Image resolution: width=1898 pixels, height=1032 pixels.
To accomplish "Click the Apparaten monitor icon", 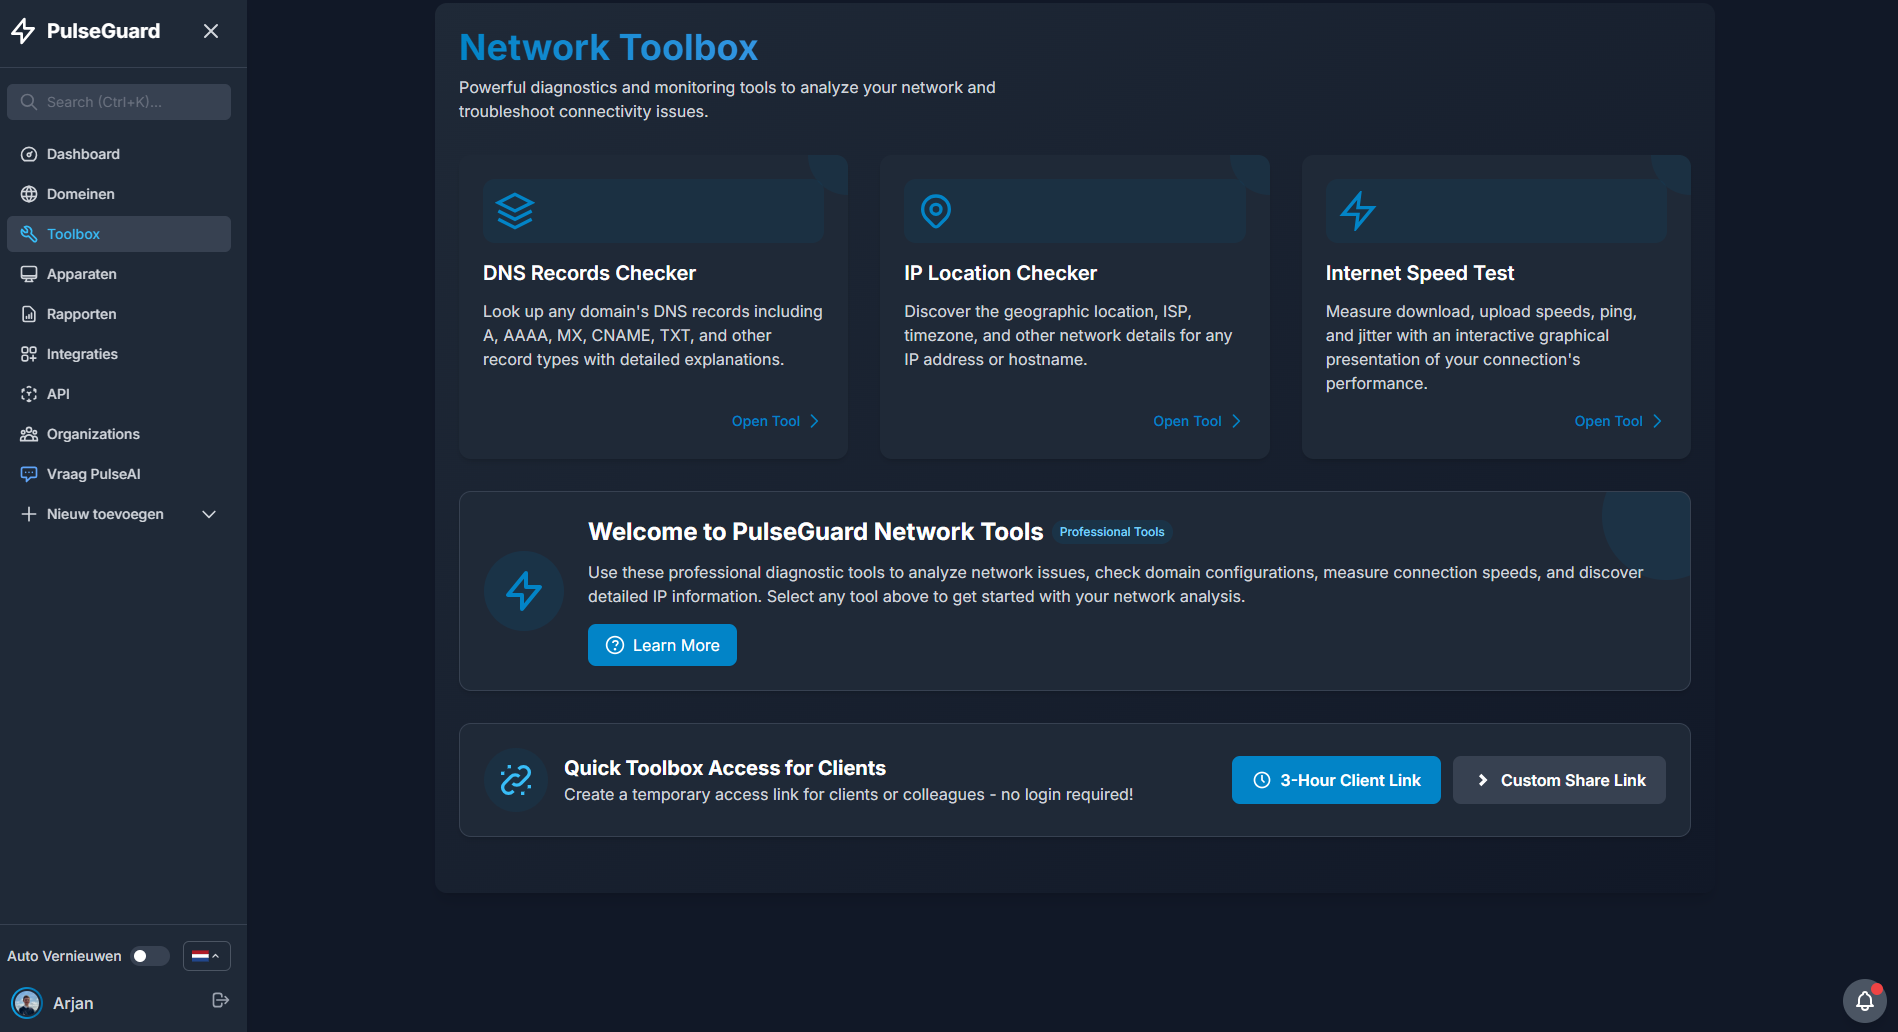I will (x=29, y=274).
